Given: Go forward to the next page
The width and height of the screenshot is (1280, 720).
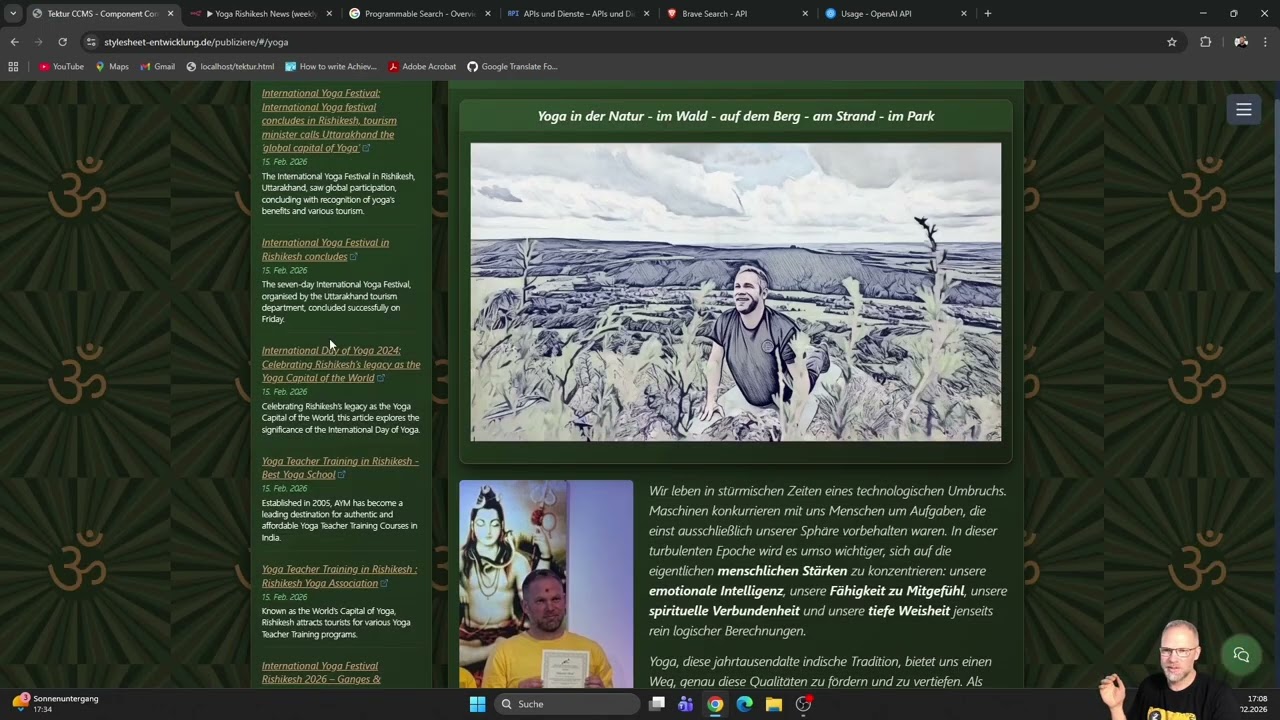Looking at the screenshot, I should click(x=38, y=42).
